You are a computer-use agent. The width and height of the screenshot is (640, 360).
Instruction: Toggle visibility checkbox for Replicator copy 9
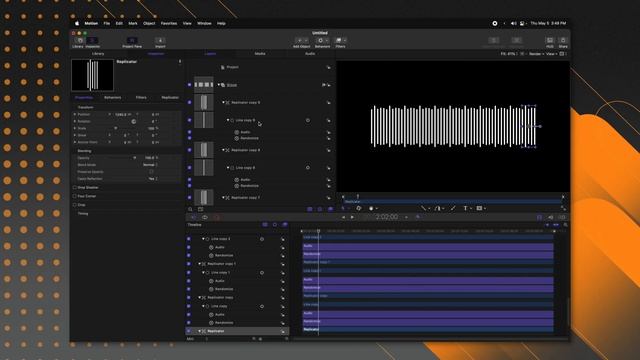(189, 102)
